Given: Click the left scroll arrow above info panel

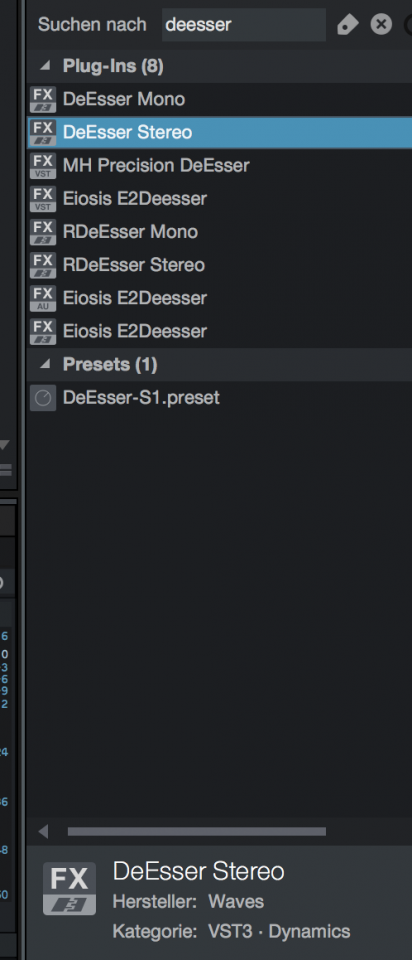Looking at the screenshot, I should [x=43, y=831].
